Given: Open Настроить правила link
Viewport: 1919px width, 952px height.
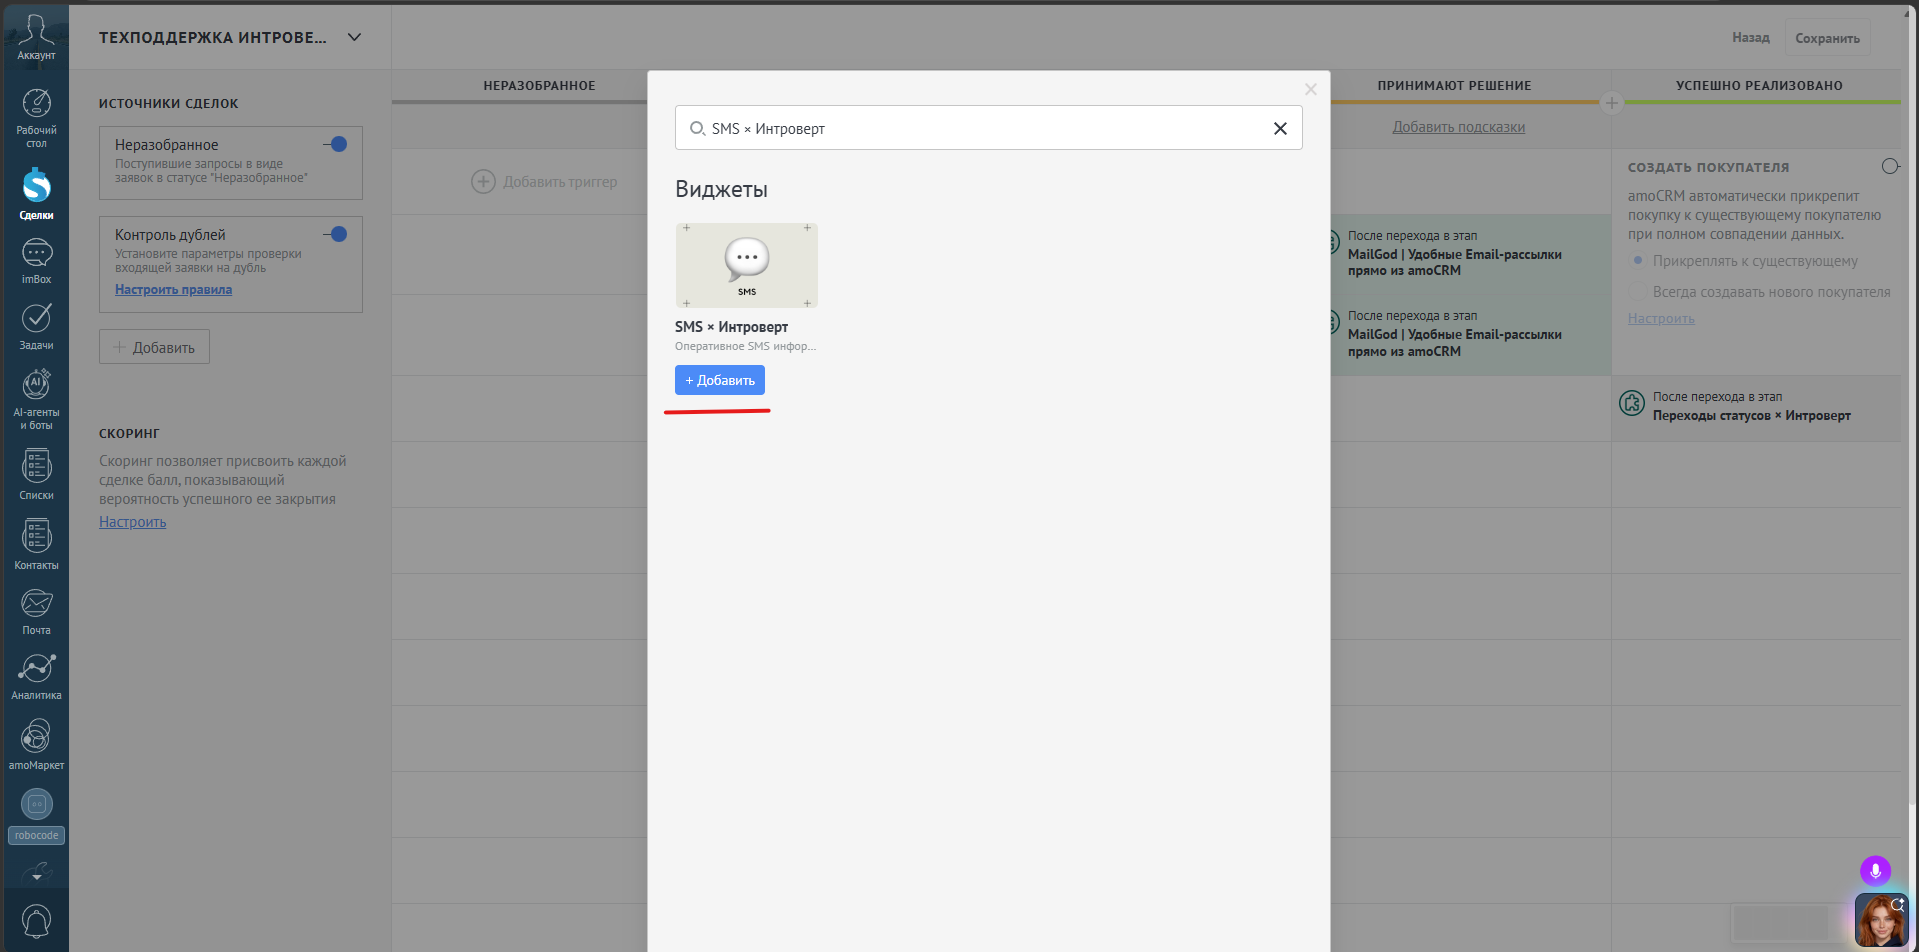Looking at the screenshot, I should tap(173, 289).
